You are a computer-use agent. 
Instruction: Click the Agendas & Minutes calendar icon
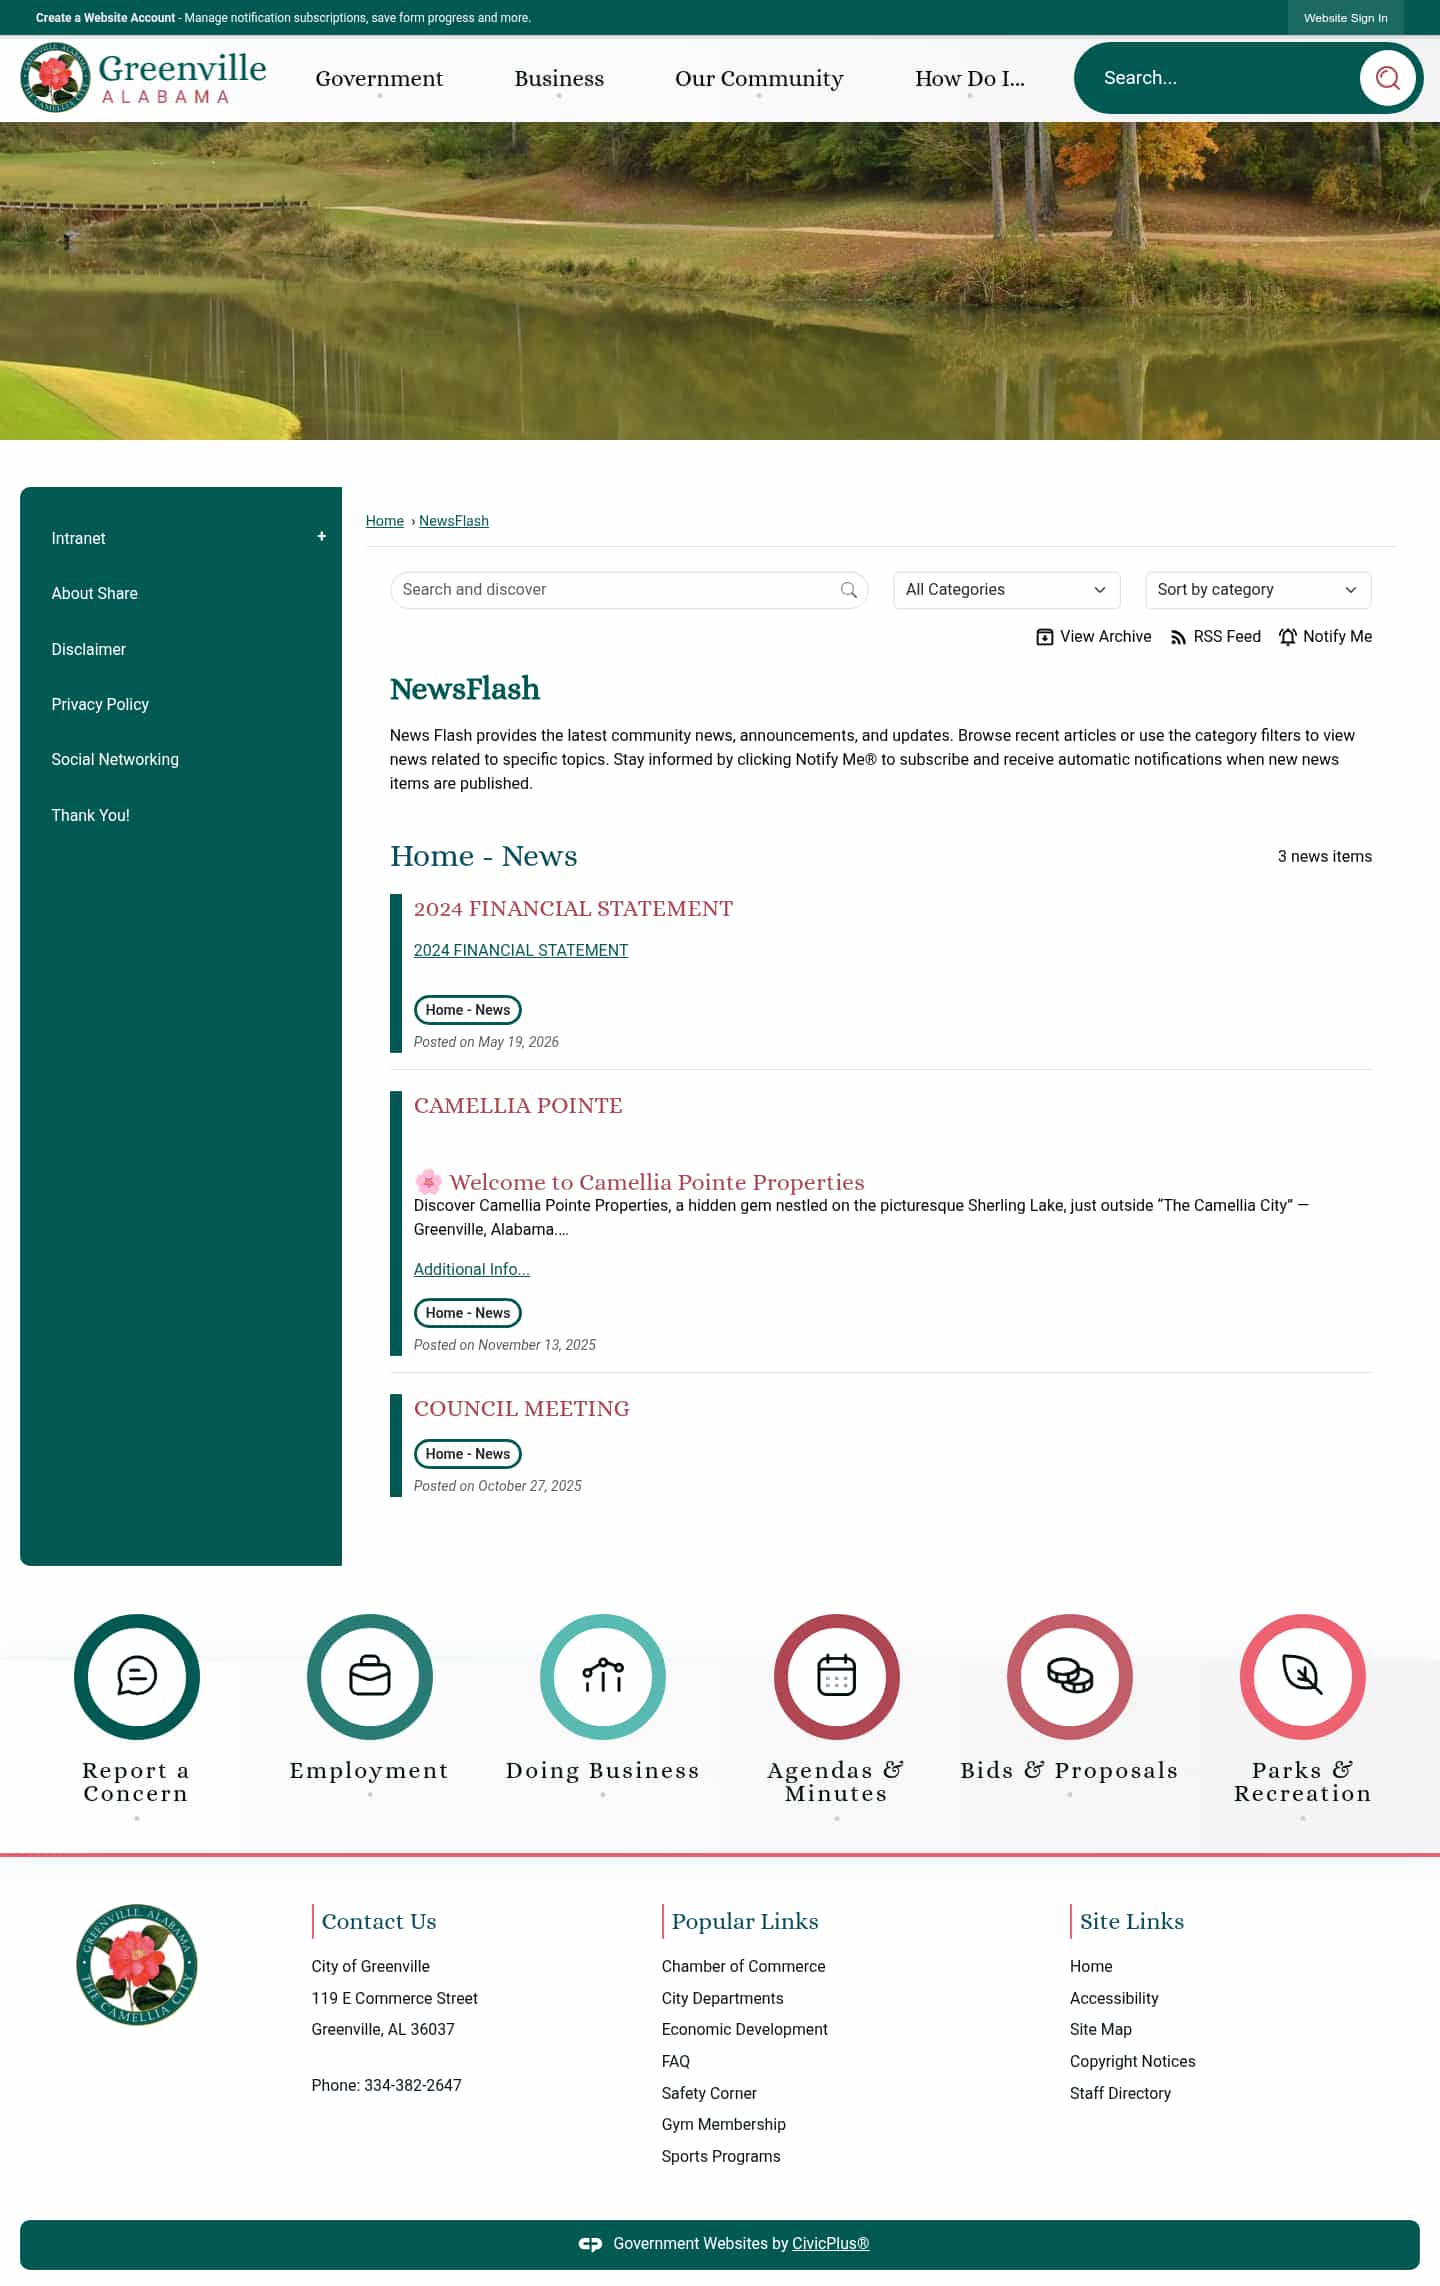click(837, 1676)
